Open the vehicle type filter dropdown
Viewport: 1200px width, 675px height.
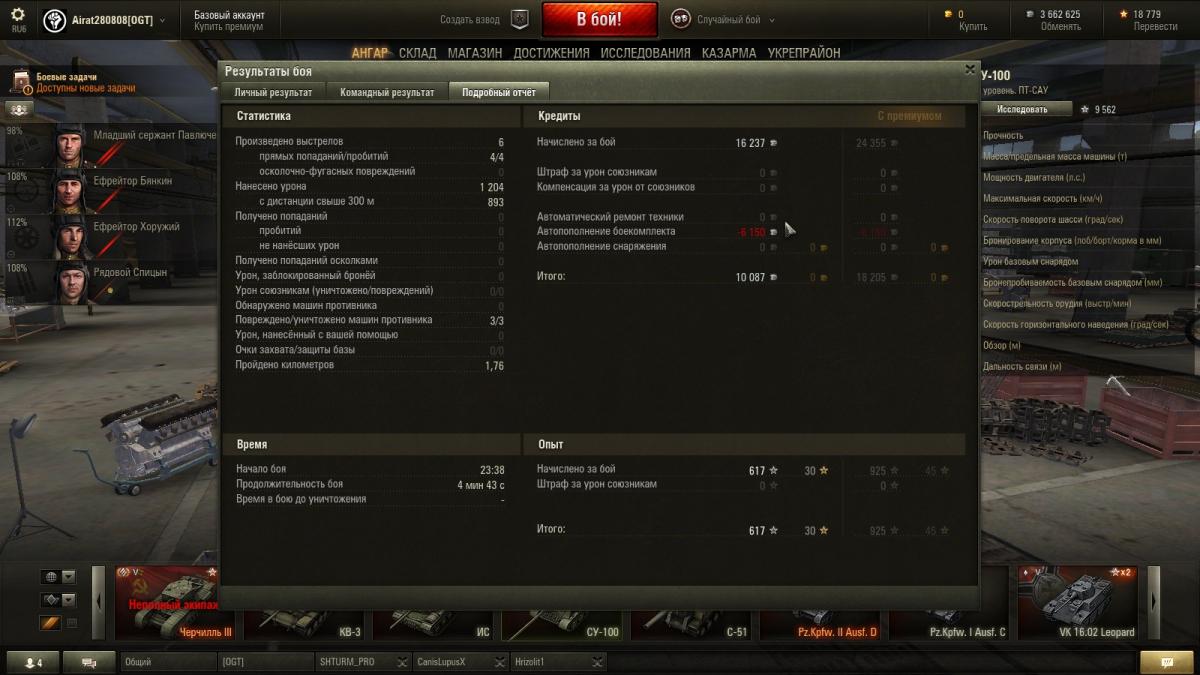[59, 600]
